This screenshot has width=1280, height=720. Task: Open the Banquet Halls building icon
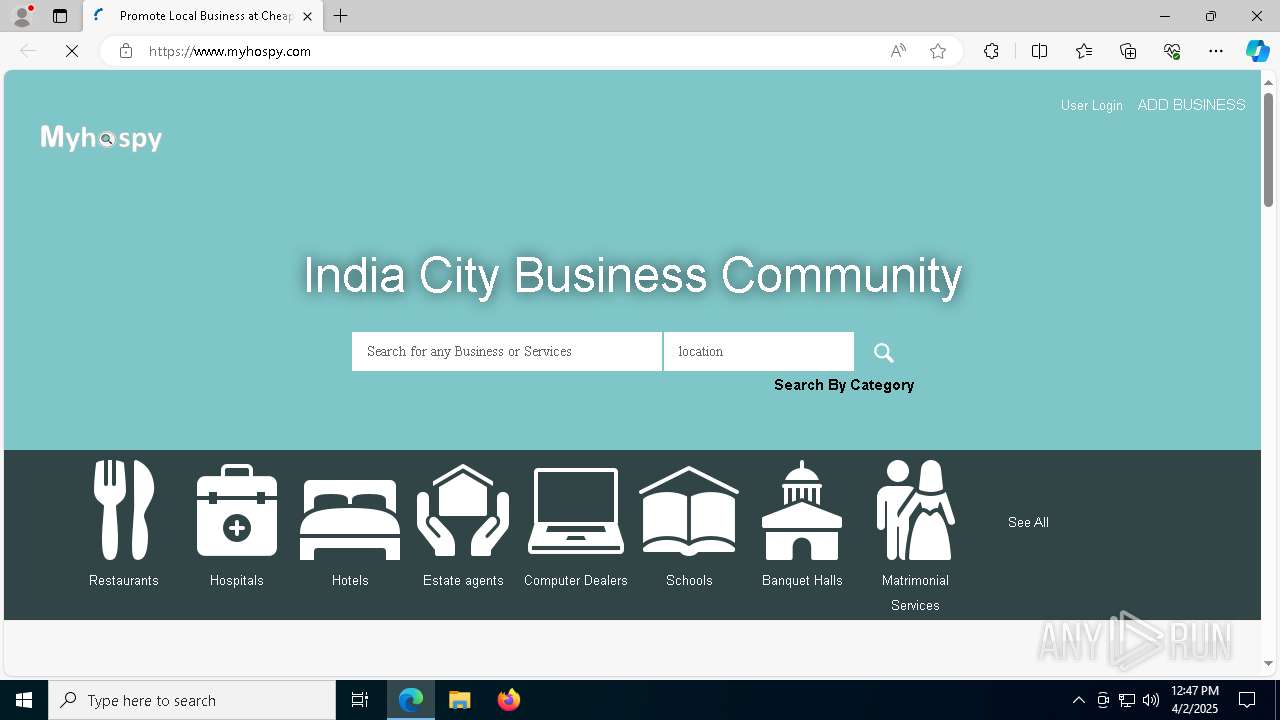tap(802, 510)
